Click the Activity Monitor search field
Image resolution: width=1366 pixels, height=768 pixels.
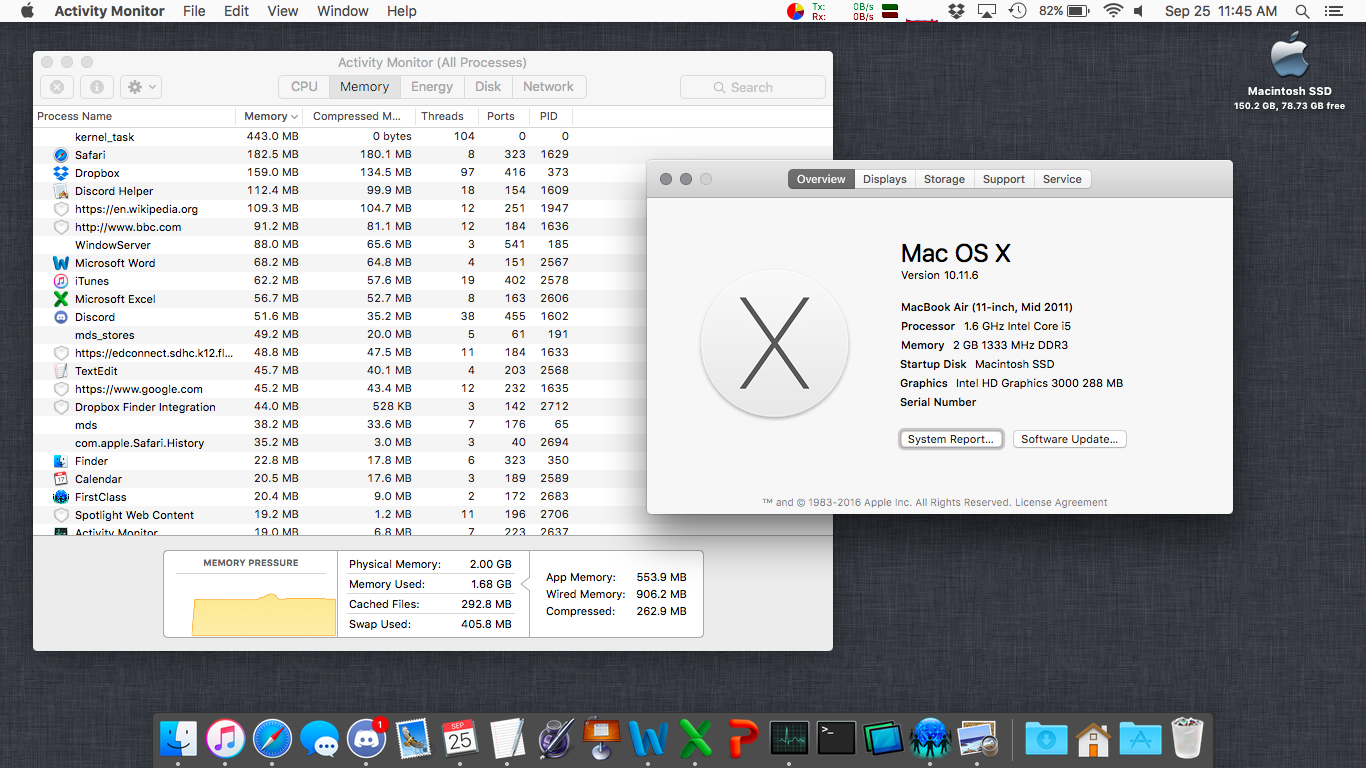pos(753,87)
